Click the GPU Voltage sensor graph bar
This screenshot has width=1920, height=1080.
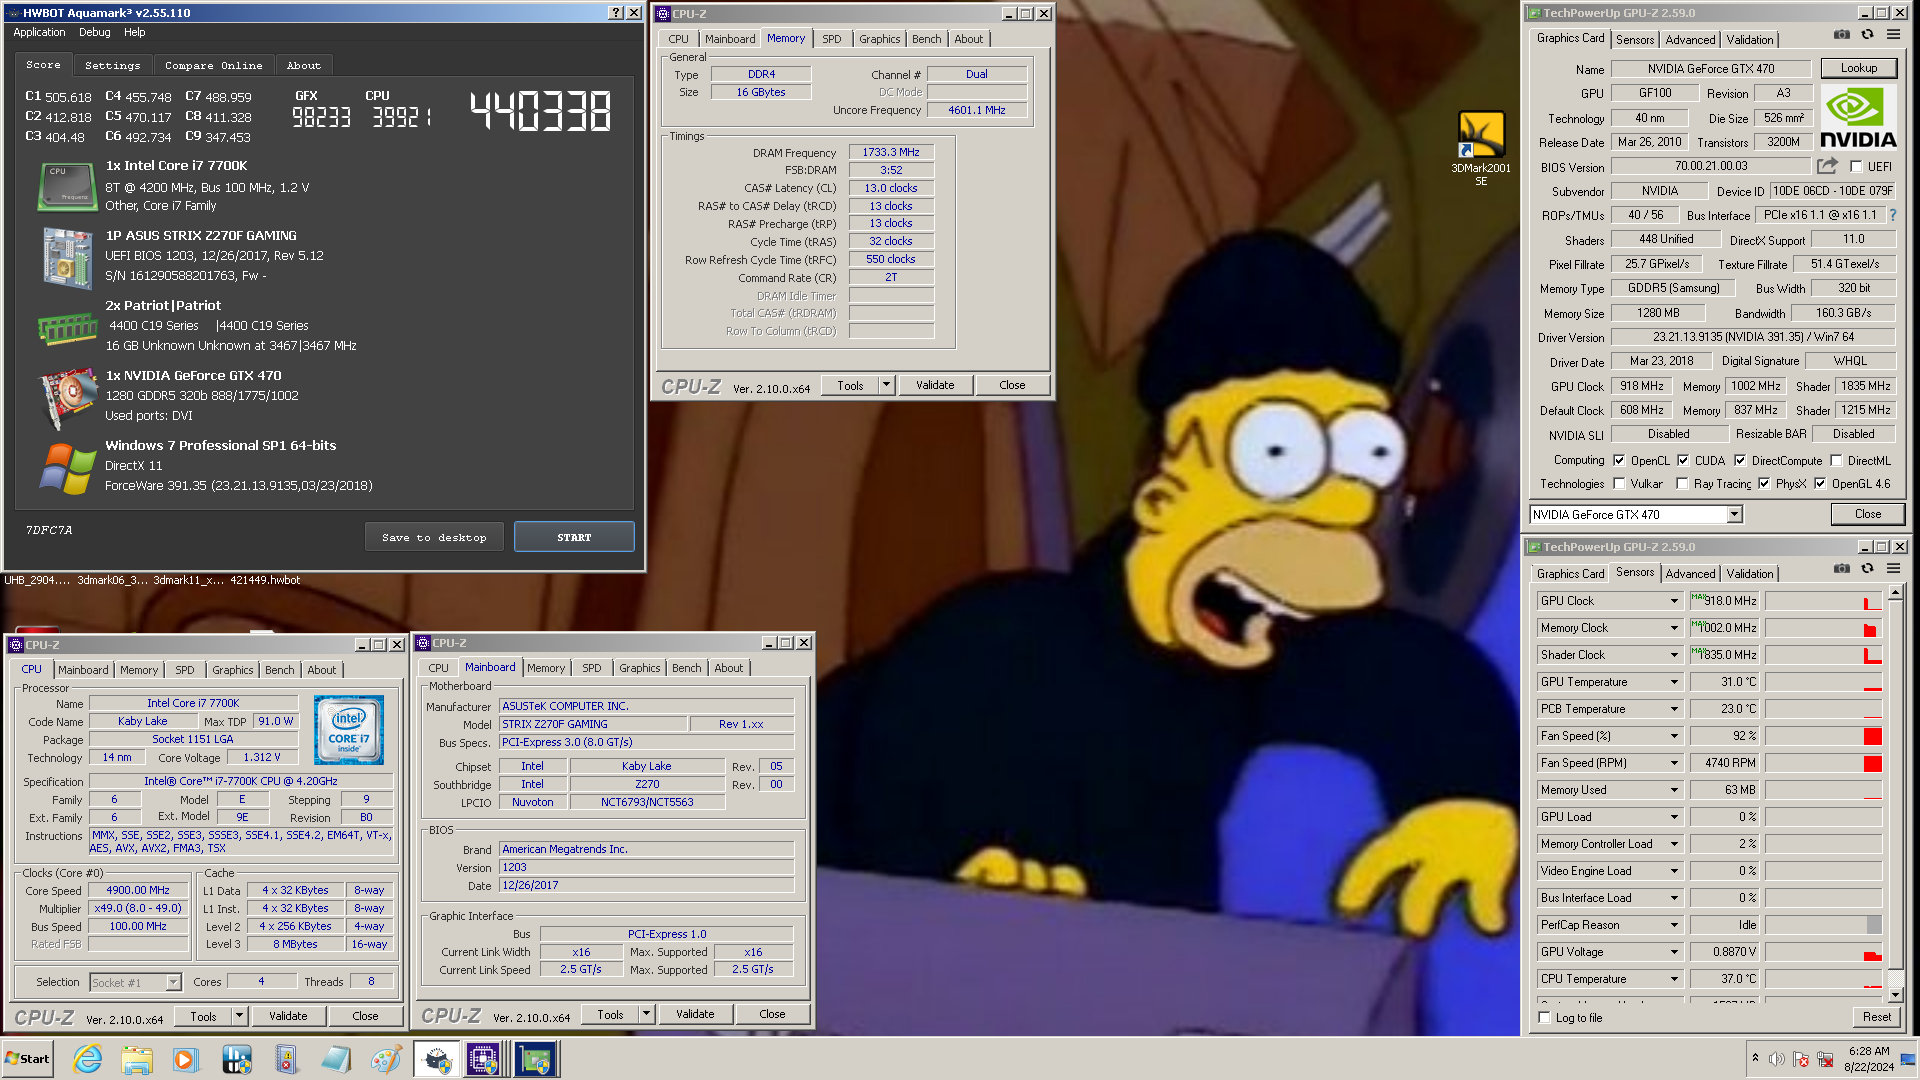point(1824,952)
